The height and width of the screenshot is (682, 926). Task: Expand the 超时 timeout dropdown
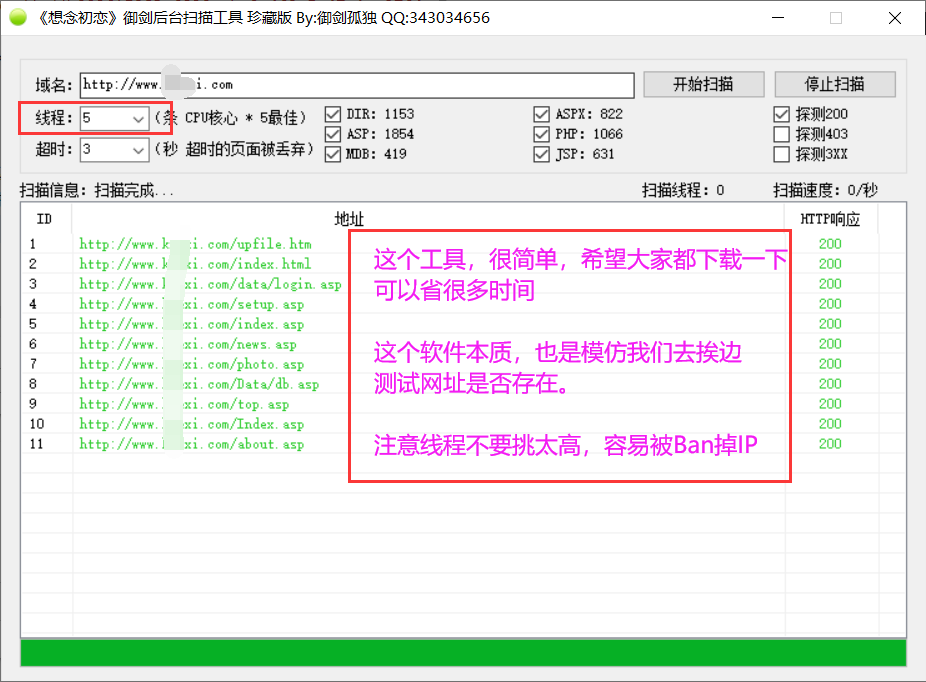pos(138,150)
